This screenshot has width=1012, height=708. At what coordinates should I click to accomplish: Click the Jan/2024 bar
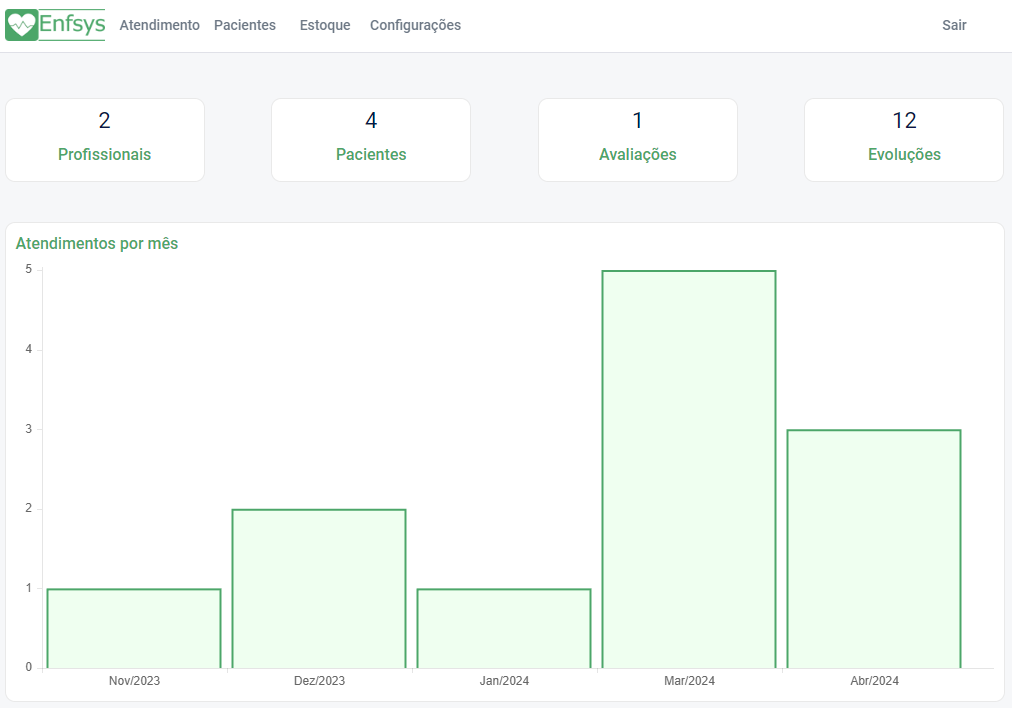coord(504,628)
